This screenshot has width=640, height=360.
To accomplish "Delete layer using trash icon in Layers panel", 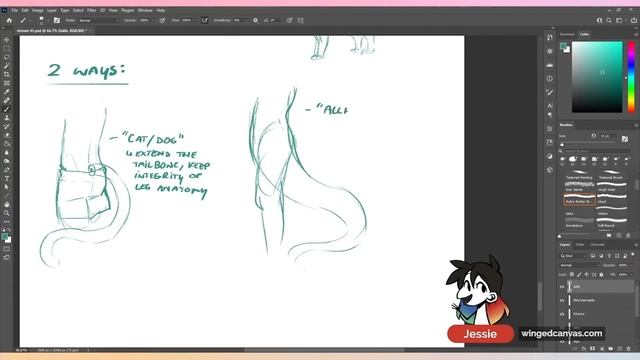I will pyautogui.click(x=628, y=349).
